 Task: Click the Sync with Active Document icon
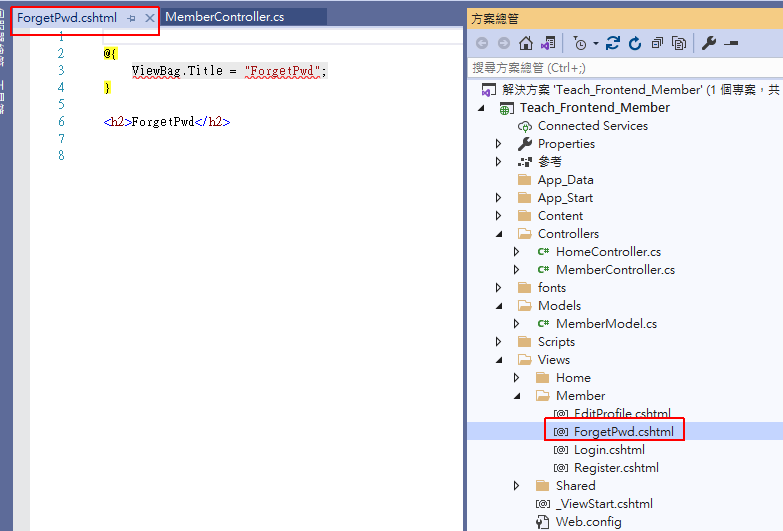tap(613, 43)
